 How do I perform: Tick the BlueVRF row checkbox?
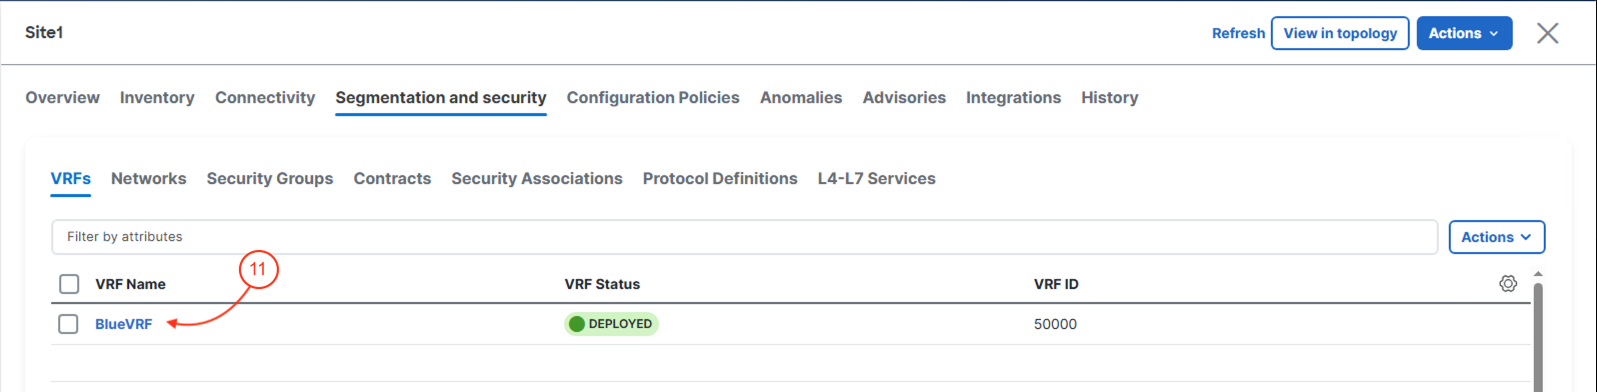[x=68, y=324]
